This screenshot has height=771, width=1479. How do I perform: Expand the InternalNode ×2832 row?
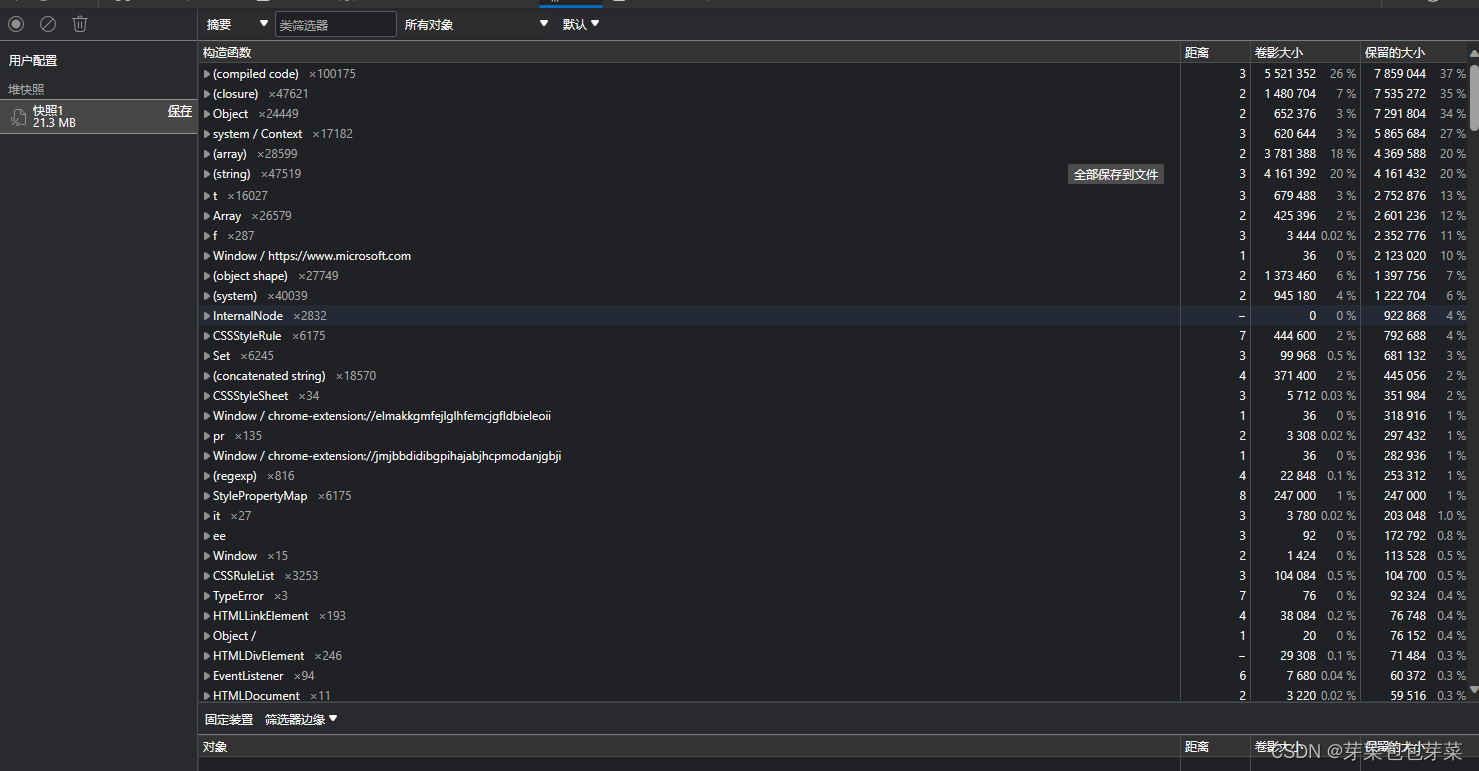click(207, 316)
